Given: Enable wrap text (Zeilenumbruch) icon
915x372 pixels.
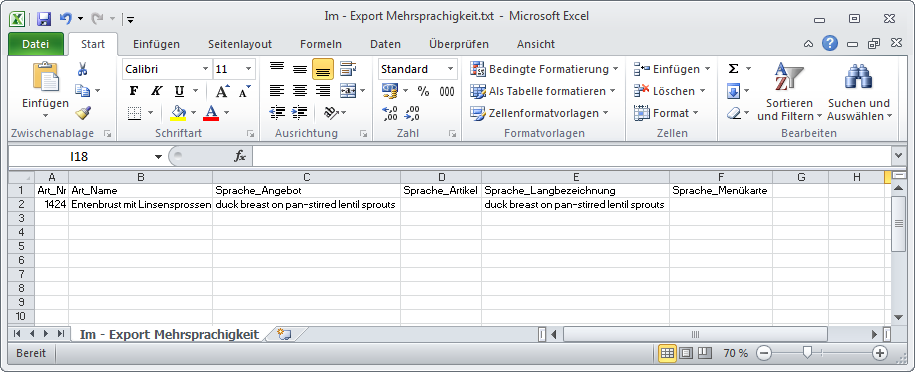Looking at the screenshot, I should tap(348, 69).
